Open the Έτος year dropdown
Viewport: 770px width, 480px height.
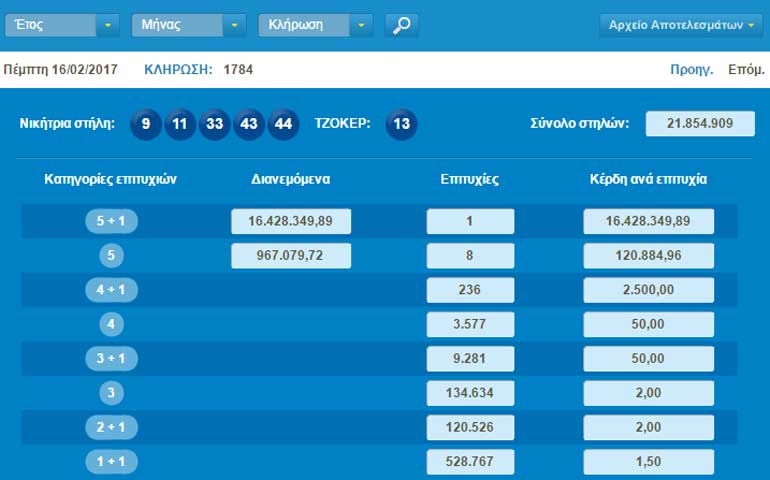pyautogui.click(x=61, y=25)
